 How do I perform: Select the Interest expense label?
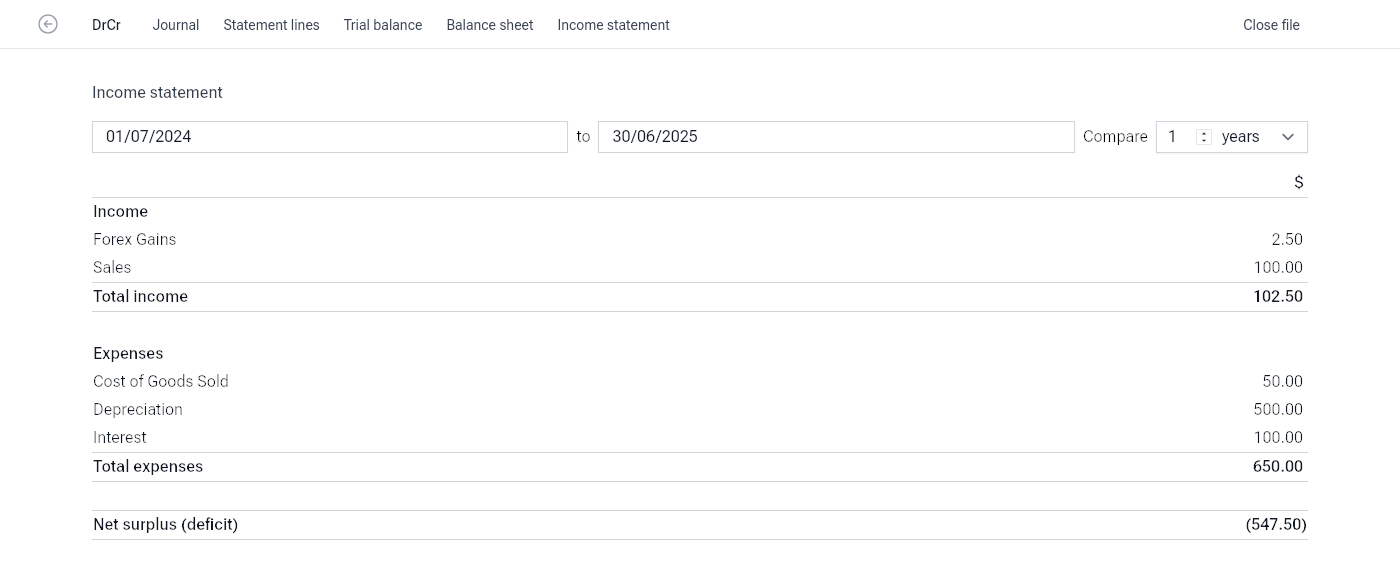click(120, 437)
